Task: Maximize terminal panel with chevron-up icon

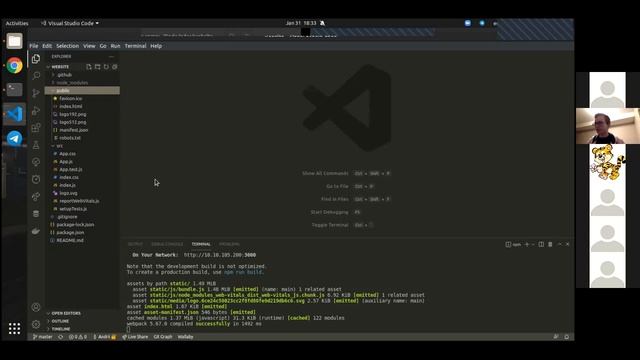Action: point(560,244)
